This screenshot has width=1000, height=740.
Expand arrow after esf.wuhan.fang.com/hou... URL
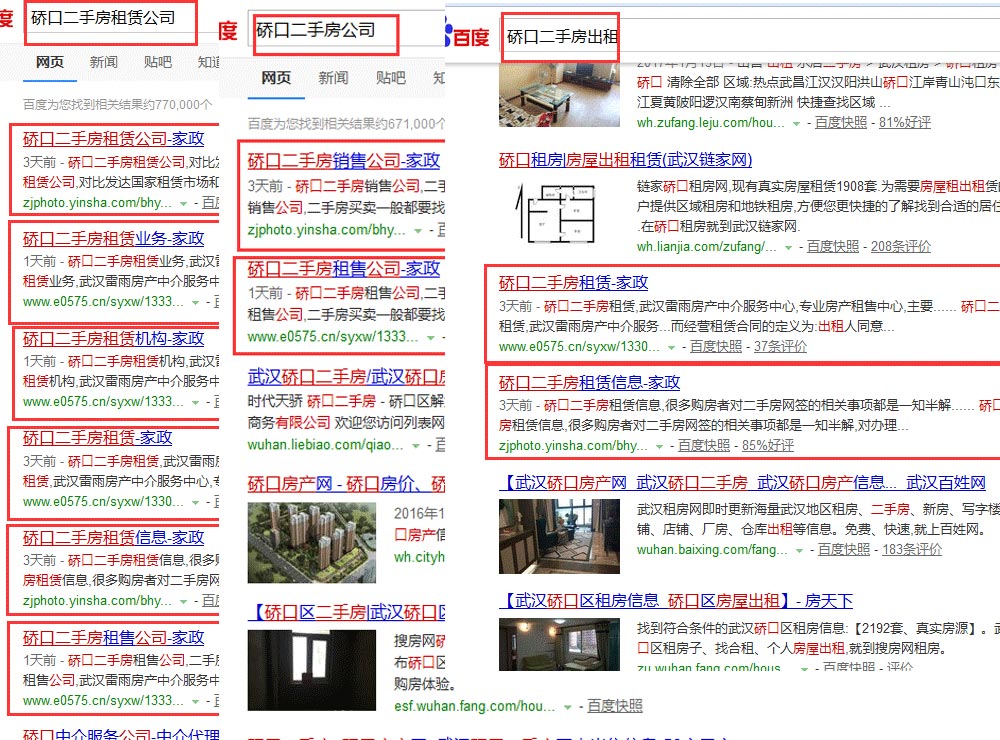coord(567,707)
